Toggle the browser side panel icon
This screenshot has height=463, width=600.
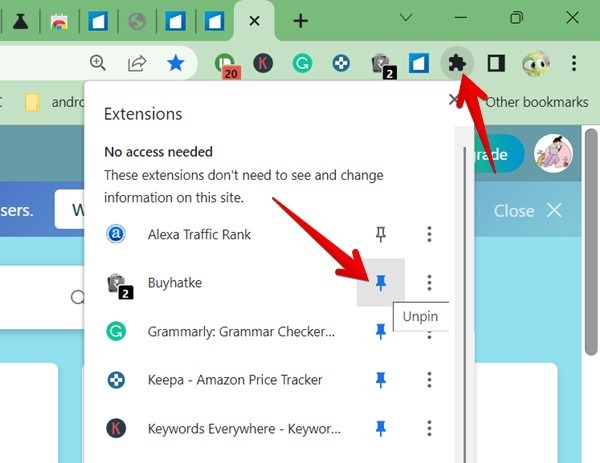point(496,63)
